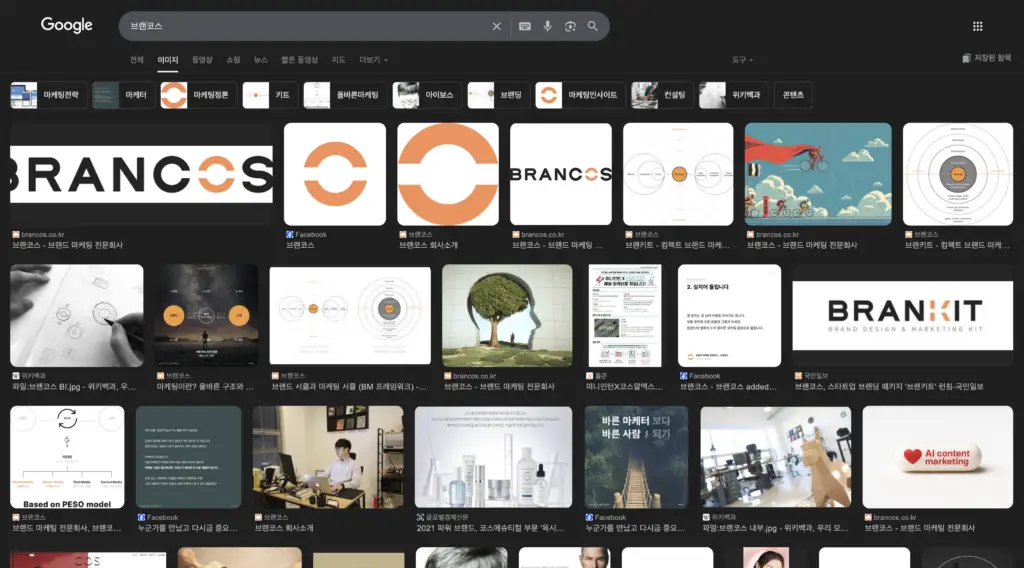Click the magnifying glass search button
This screenshot has width=1024, height=568.
tap(592, 26)
